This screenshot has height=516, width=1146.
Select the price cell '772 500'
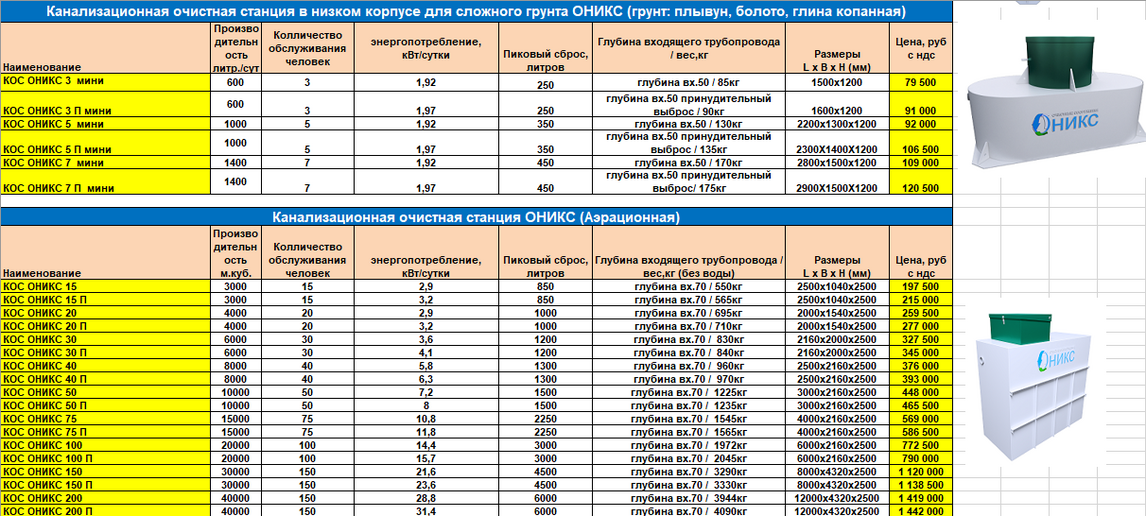coord(921,445)
